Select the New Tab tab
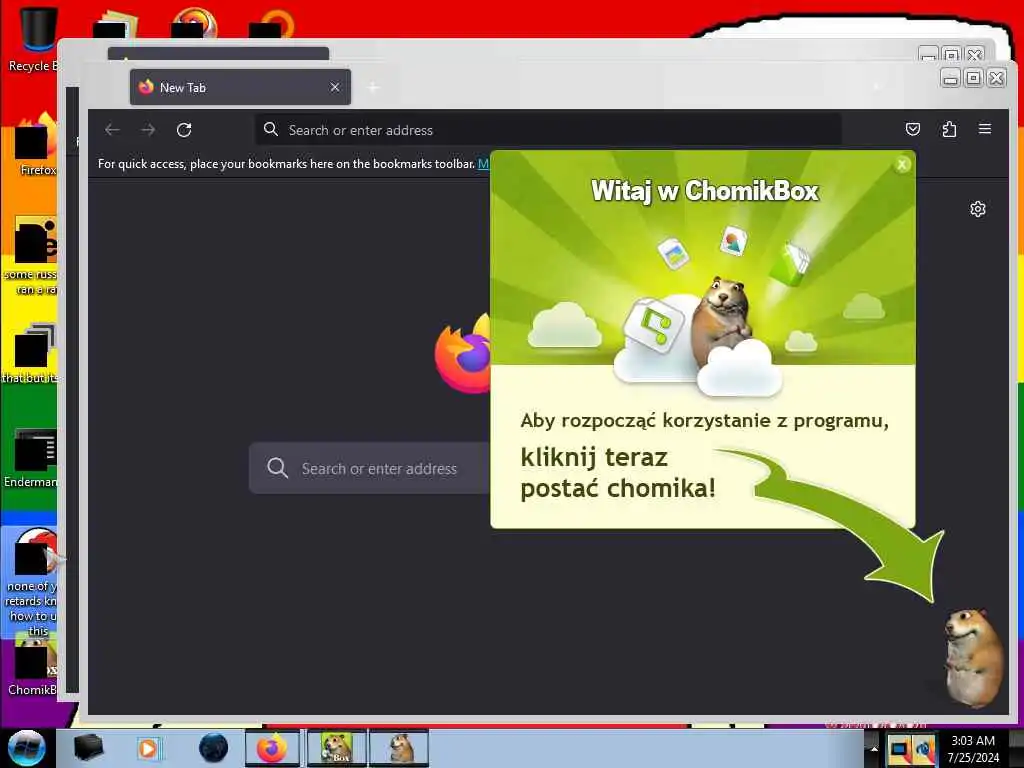 point(240,88)
